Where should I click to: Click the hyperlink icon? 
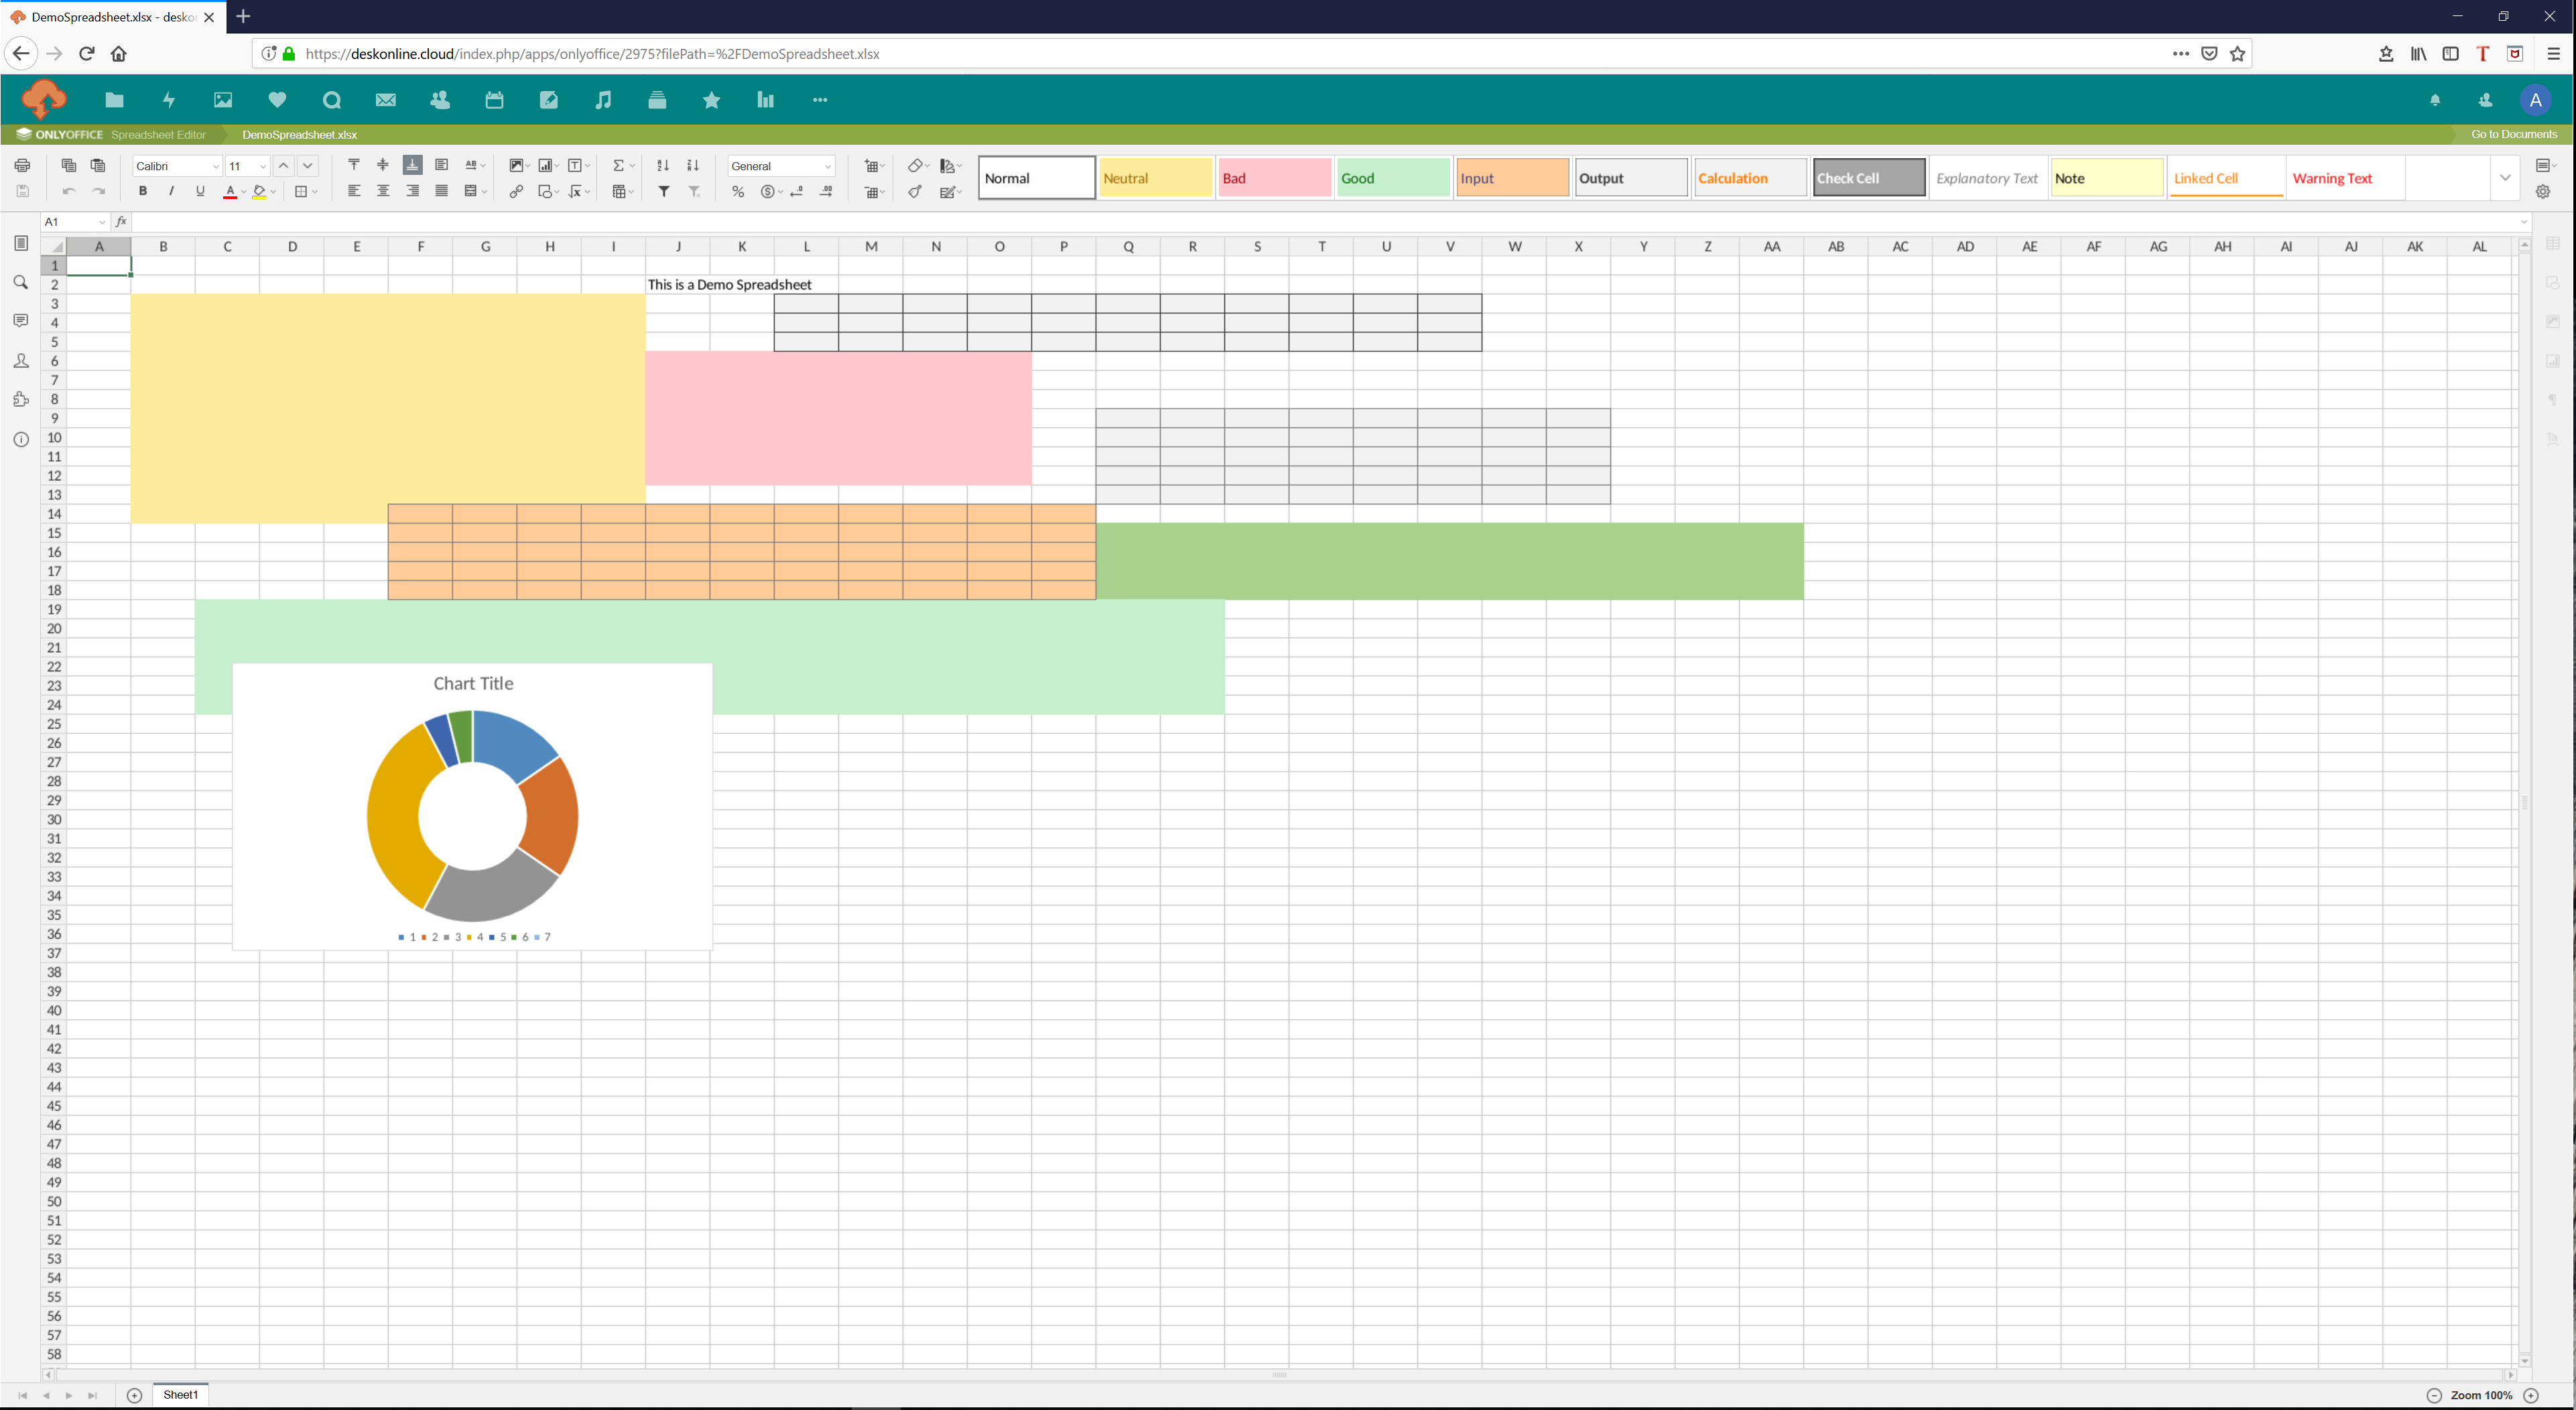pos(516,191)
